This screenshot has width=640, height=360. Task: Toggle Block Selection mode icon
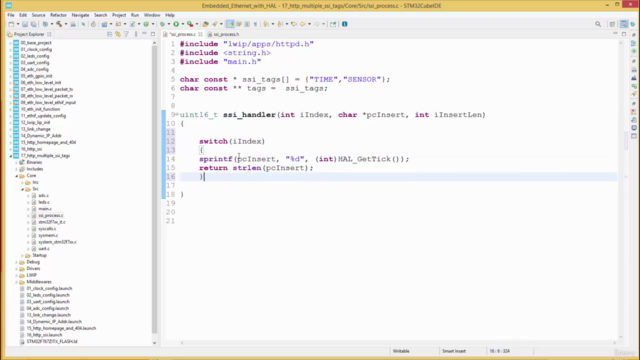coord(247,24)
